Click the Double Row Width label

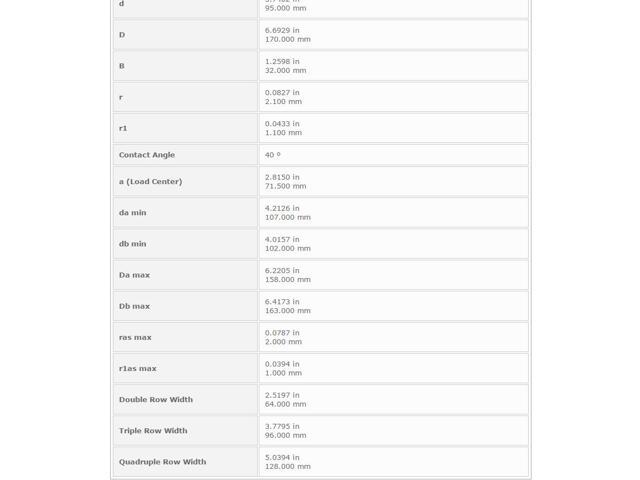[x=156, y=400]
